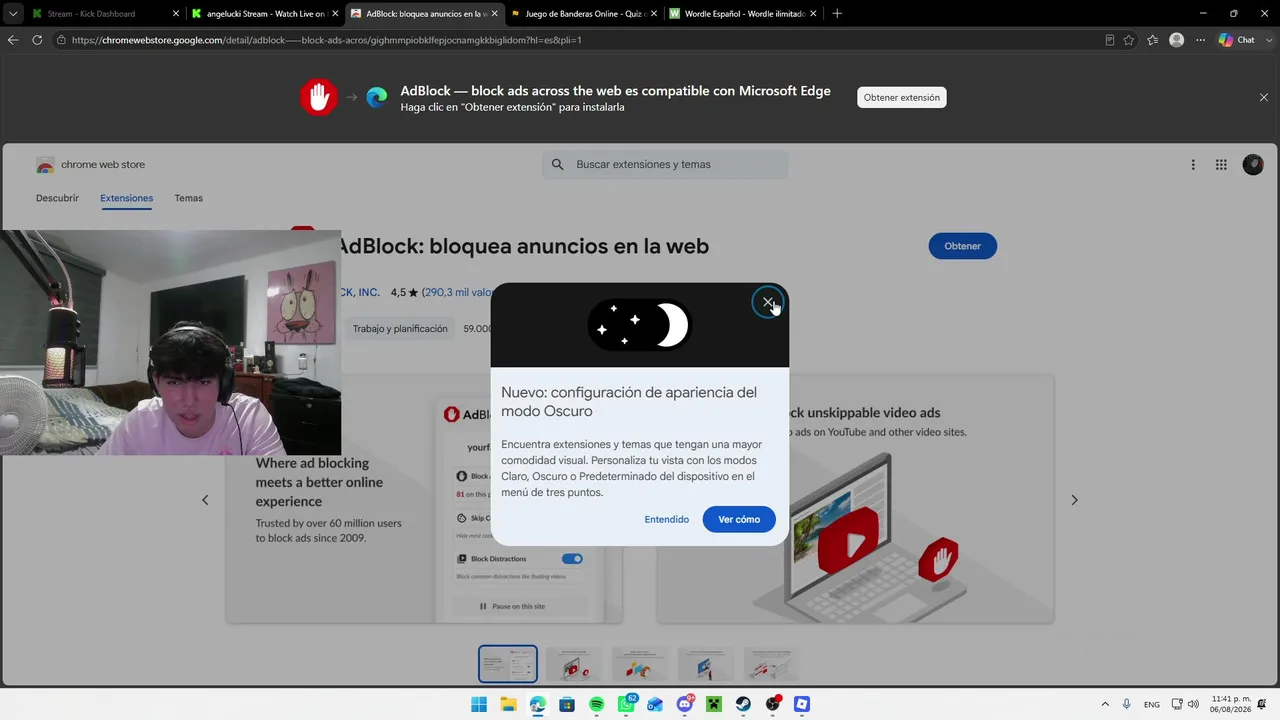
Task: Click the microphone tray icon
Action: pyautogui.click(x=1127, y=704)
